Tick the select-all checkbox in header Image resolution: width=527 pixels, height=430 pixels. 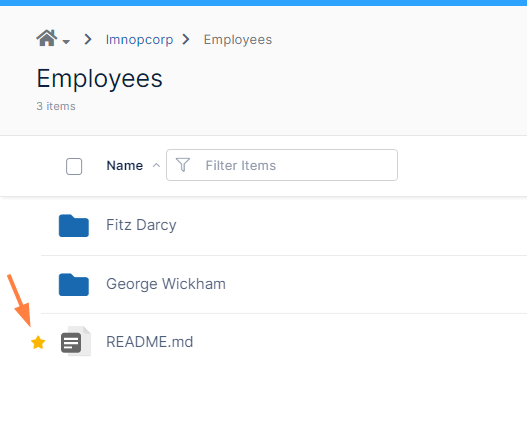click(74, 166)
